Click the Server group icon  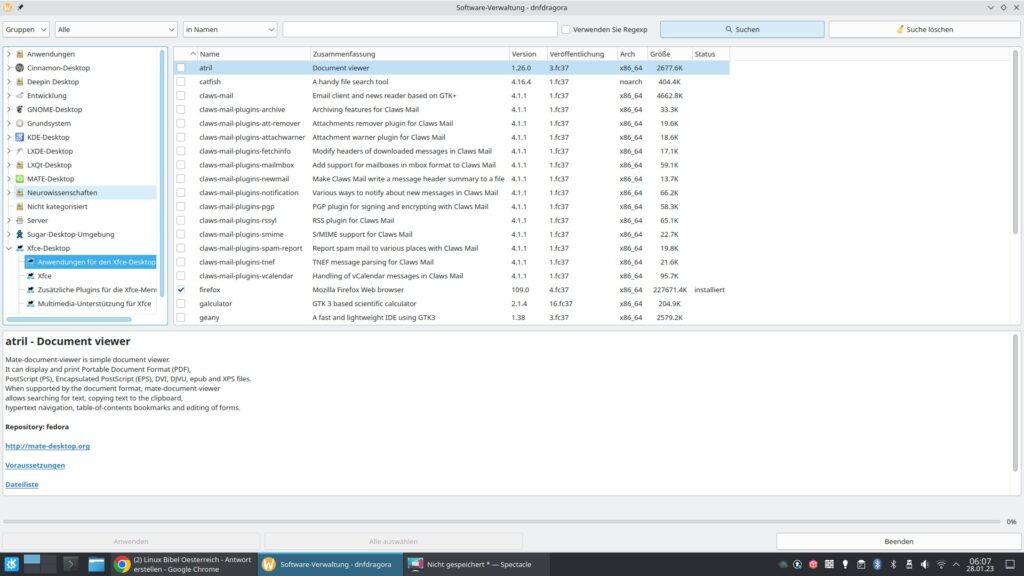20,221
